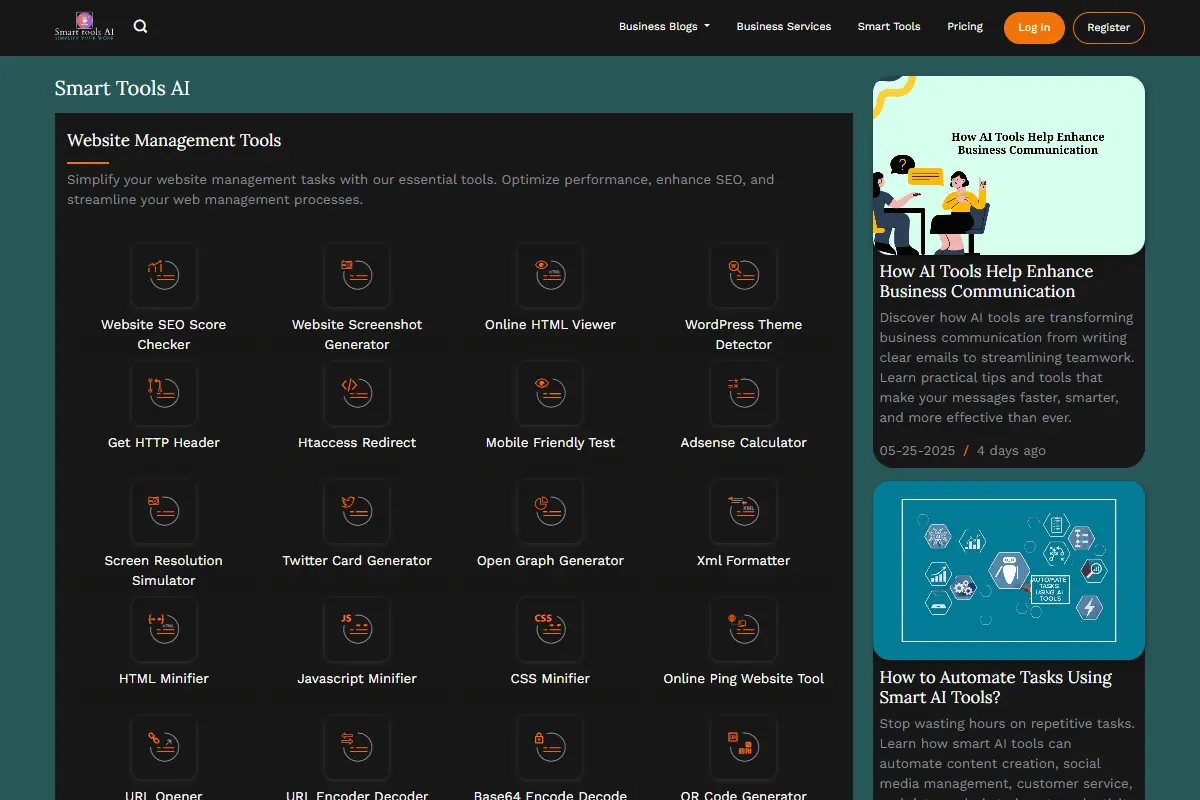Open the Javascript Minifier icon
Screen dimensions: 1200x800
tap(357, 629)
